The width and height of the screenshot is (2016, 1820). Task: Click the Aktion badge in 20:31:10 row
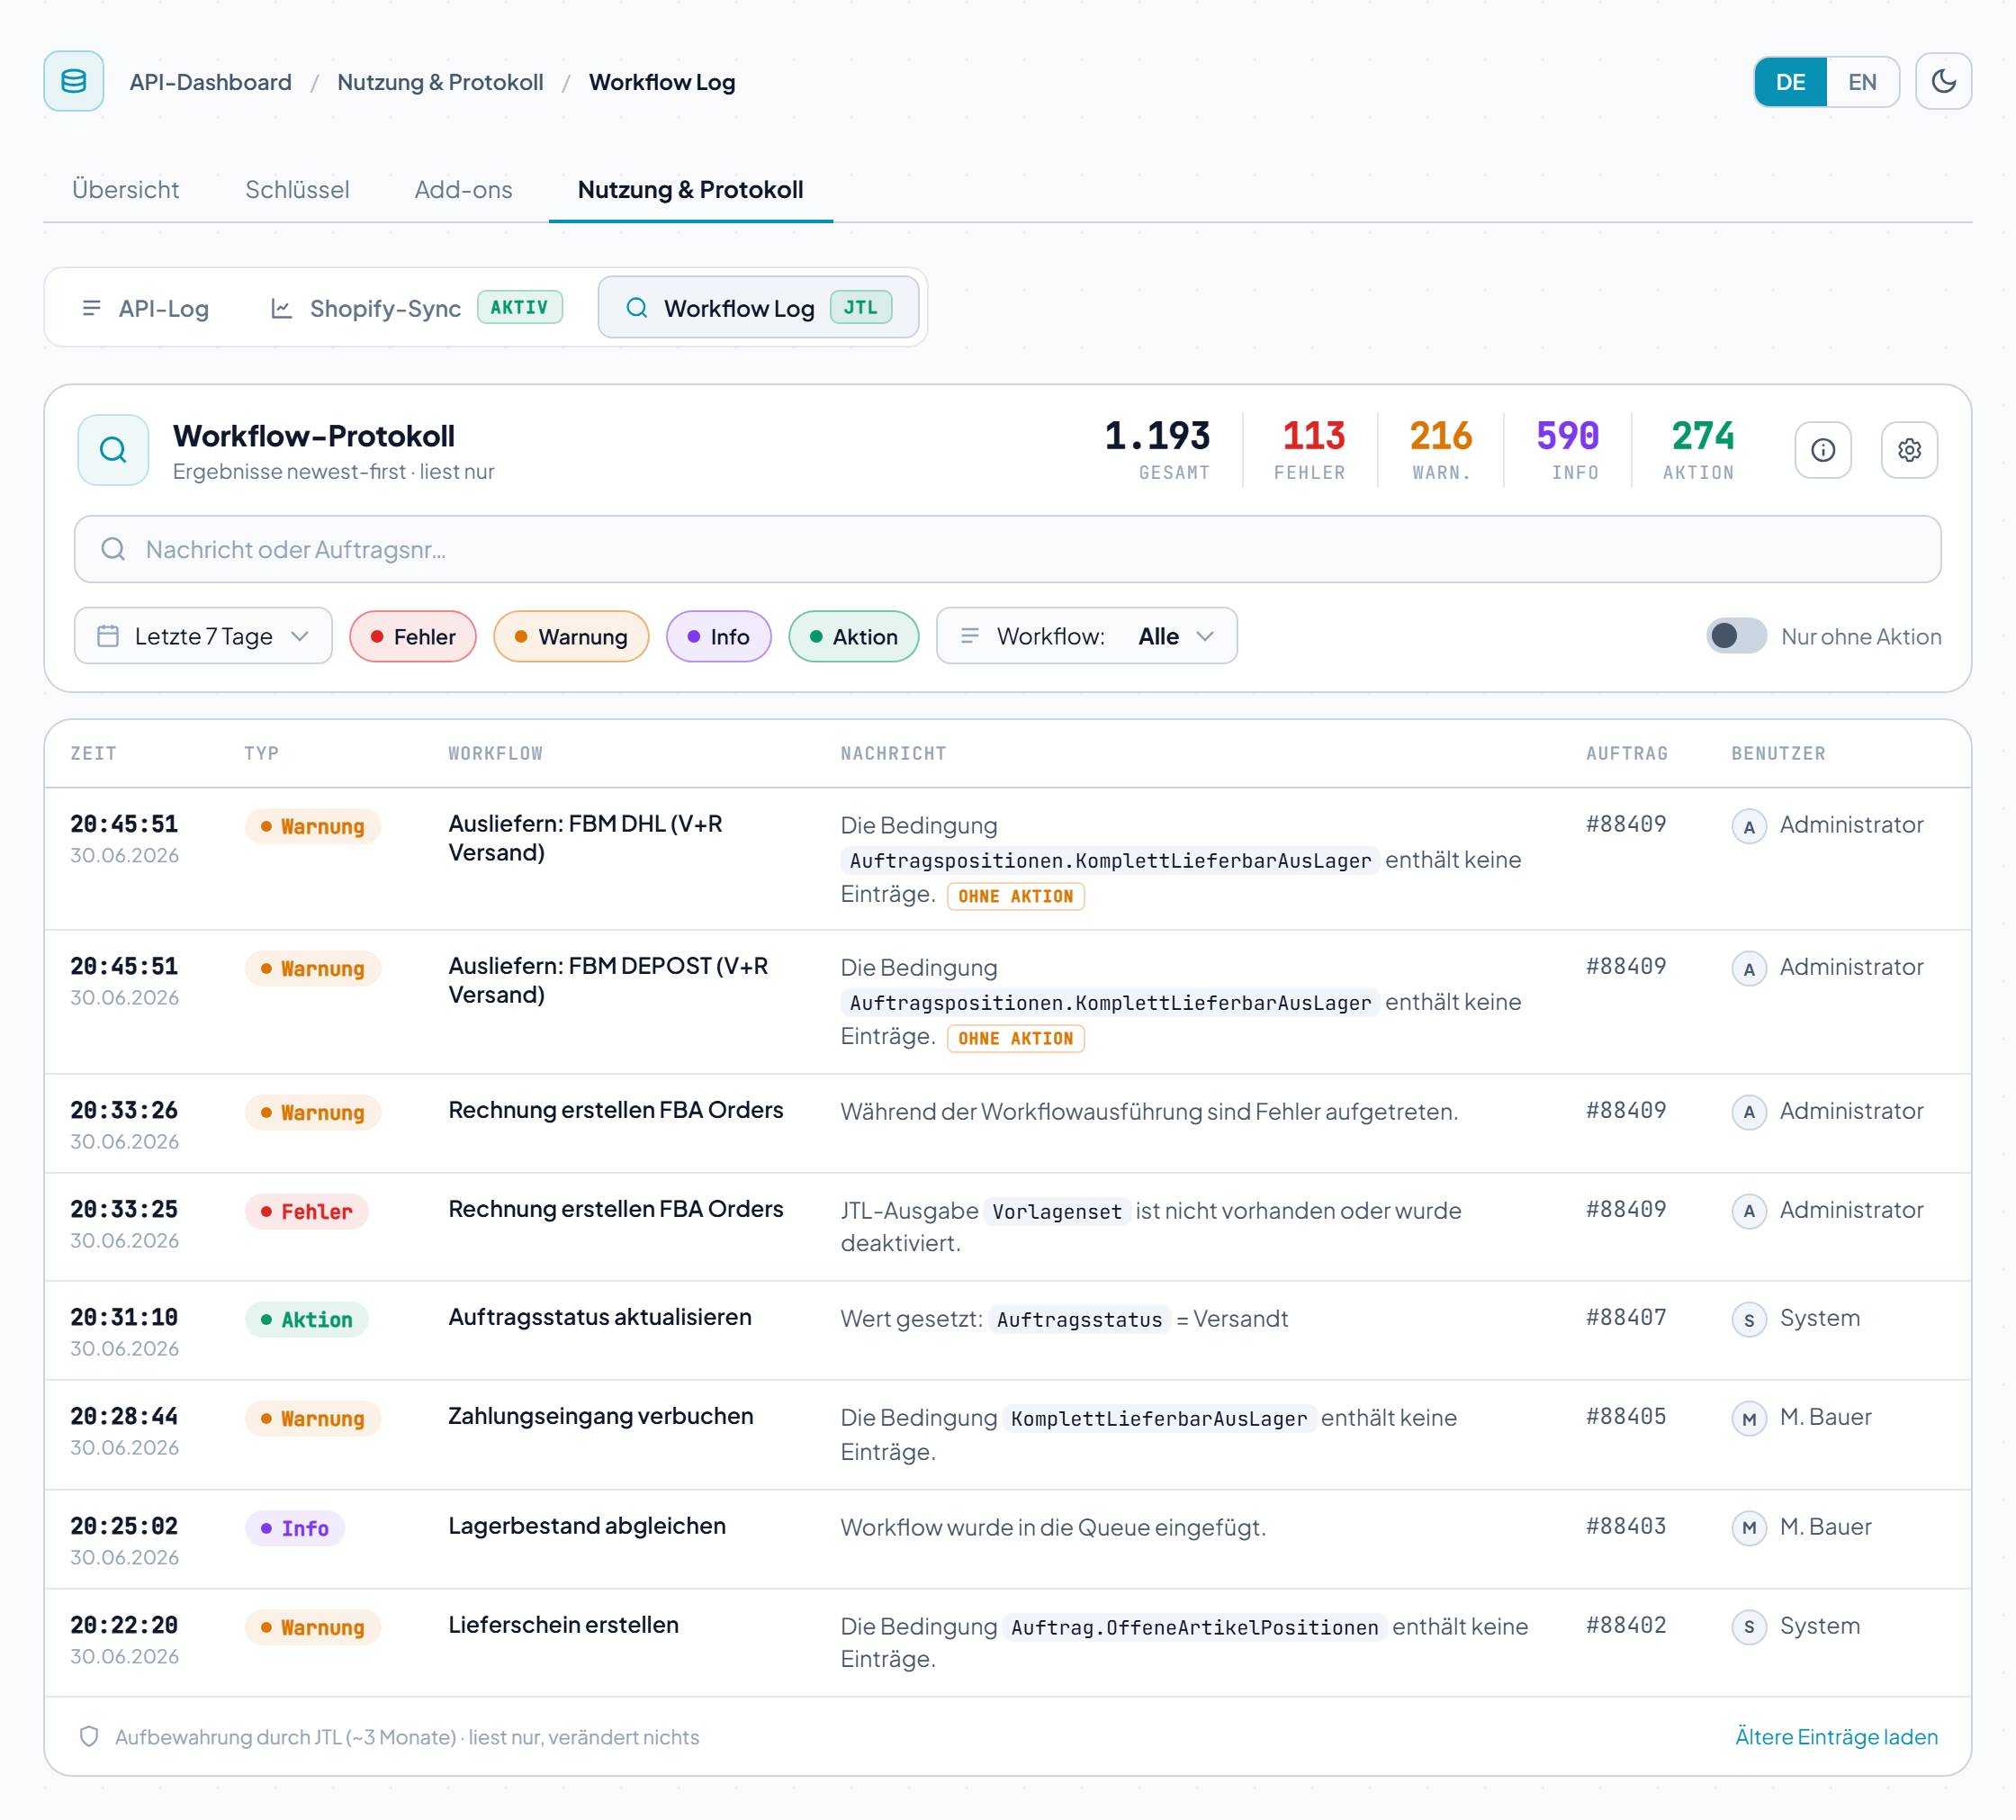(306, 1319)
